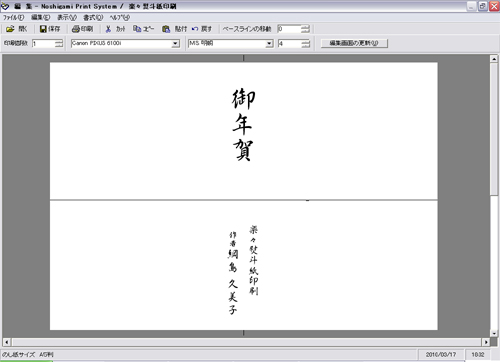Click the save floppy disk icon
This screenshot has height=362, width=500.
point(43,29)
